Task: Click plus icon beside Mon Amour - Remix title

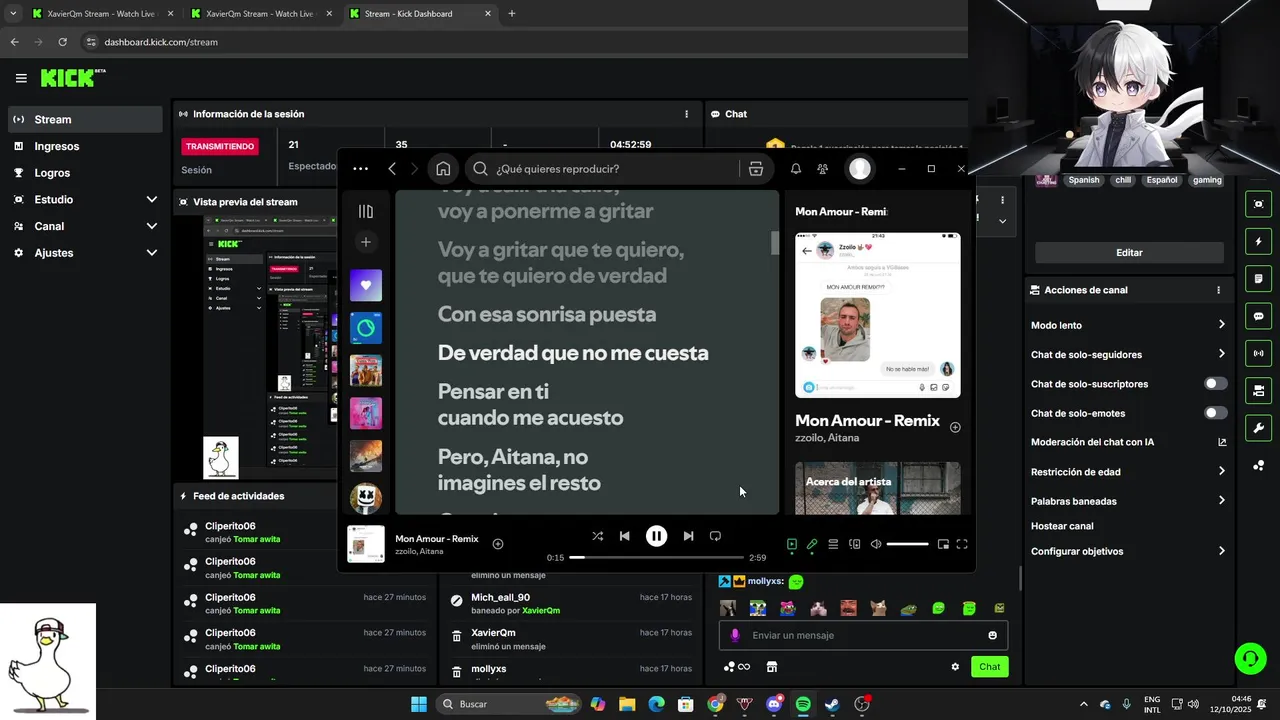Action: 955,427
